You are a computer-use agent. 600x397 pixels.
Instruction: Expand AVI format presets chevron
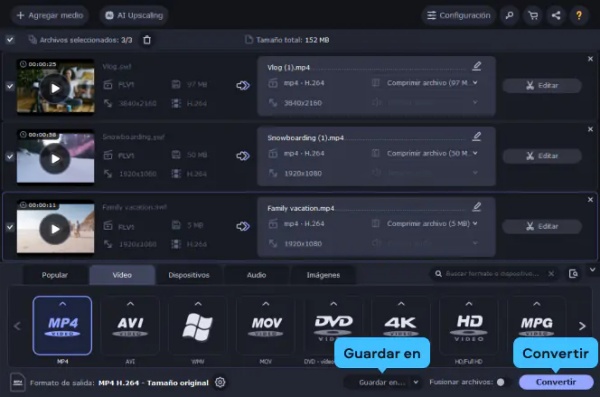click(x=130, y=304)
